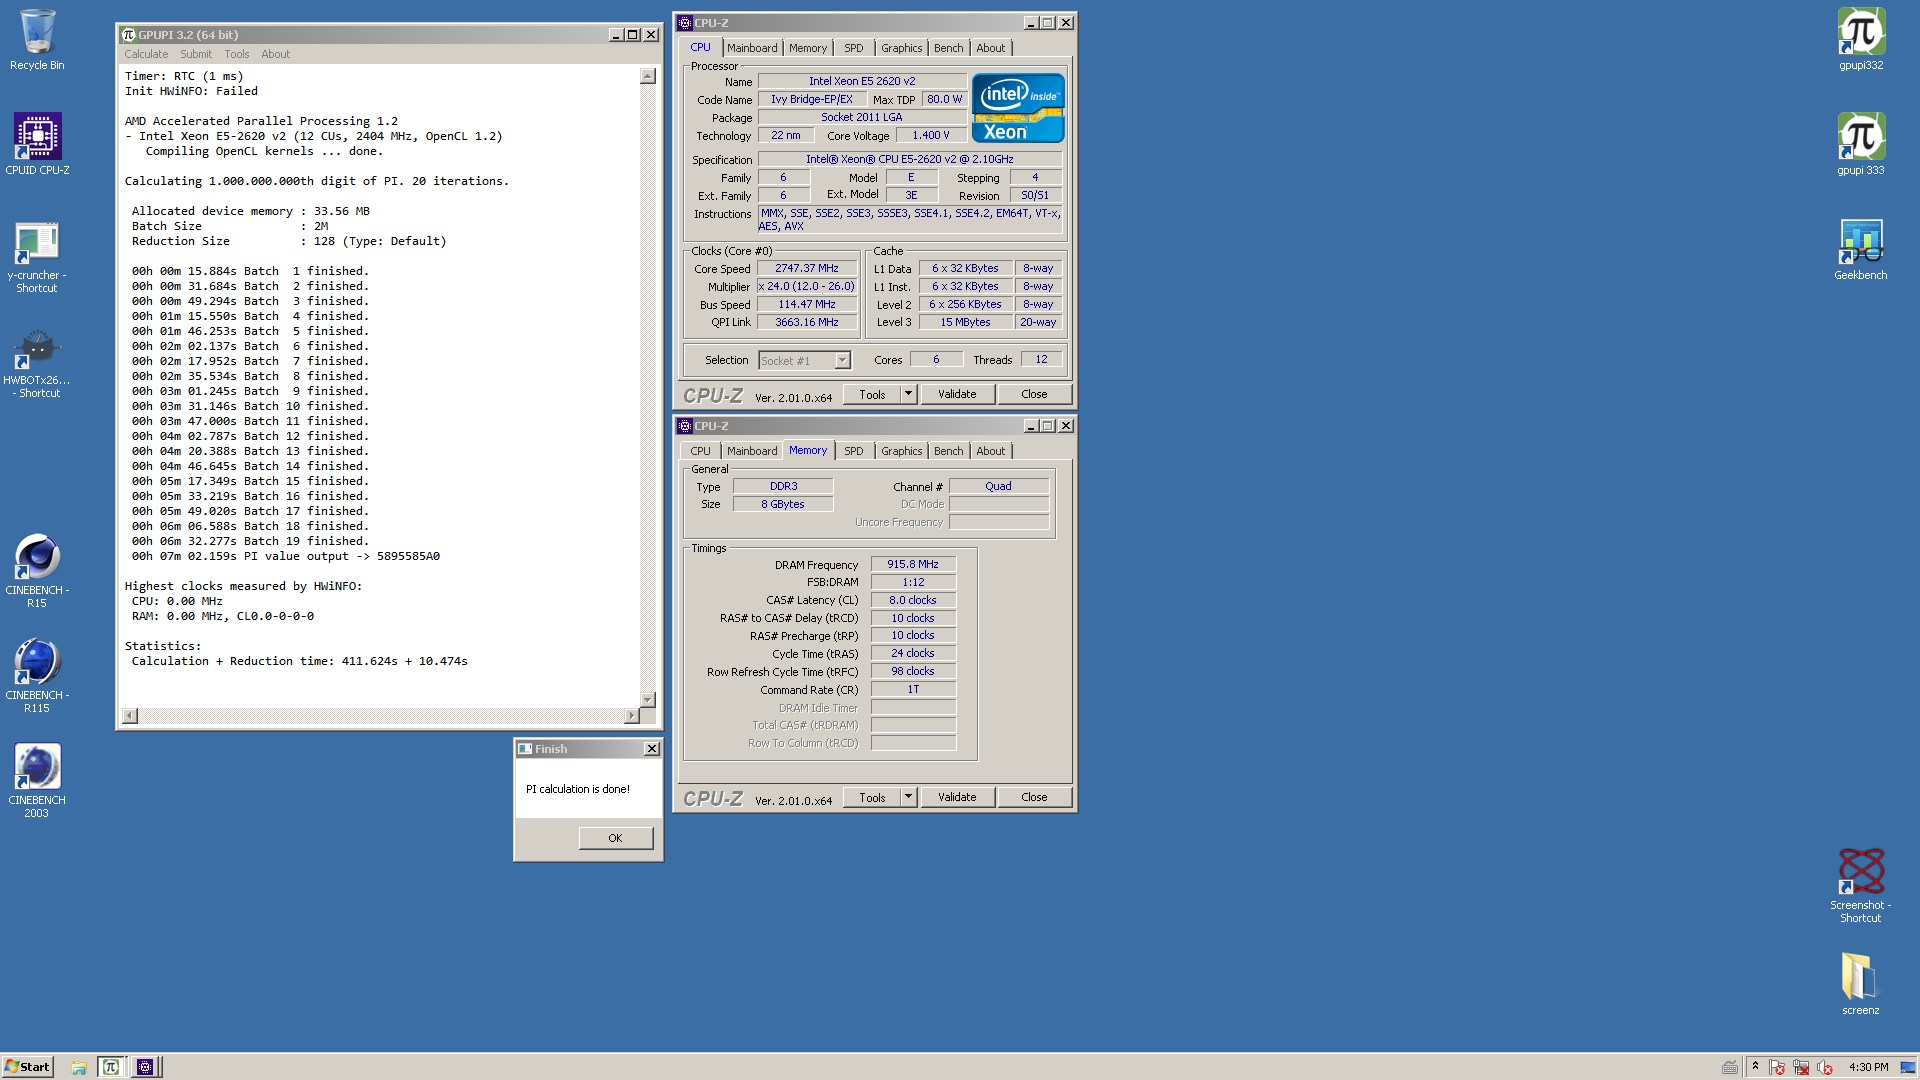
Task: Open the Recycle Bin desktop icon
Action: 37,40
